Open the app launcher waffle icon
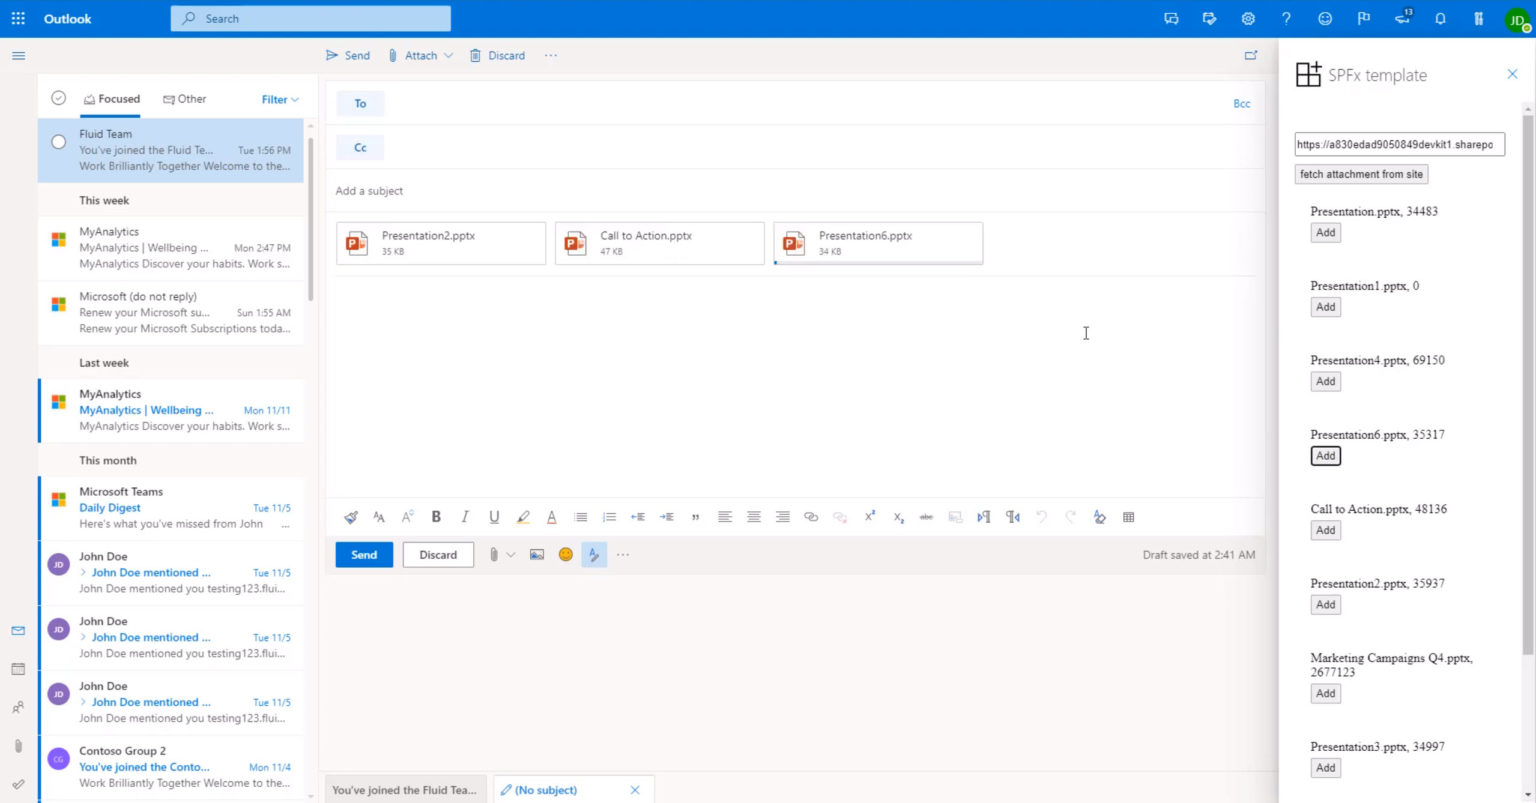Image resolution: width=1536 pixels, height=803 pixels. [18, 18]
